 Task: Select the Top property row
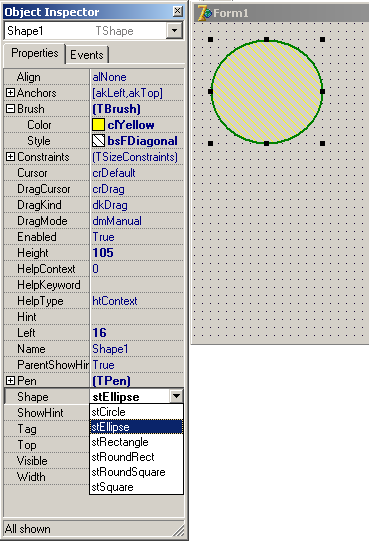click(x=47, y=445)
